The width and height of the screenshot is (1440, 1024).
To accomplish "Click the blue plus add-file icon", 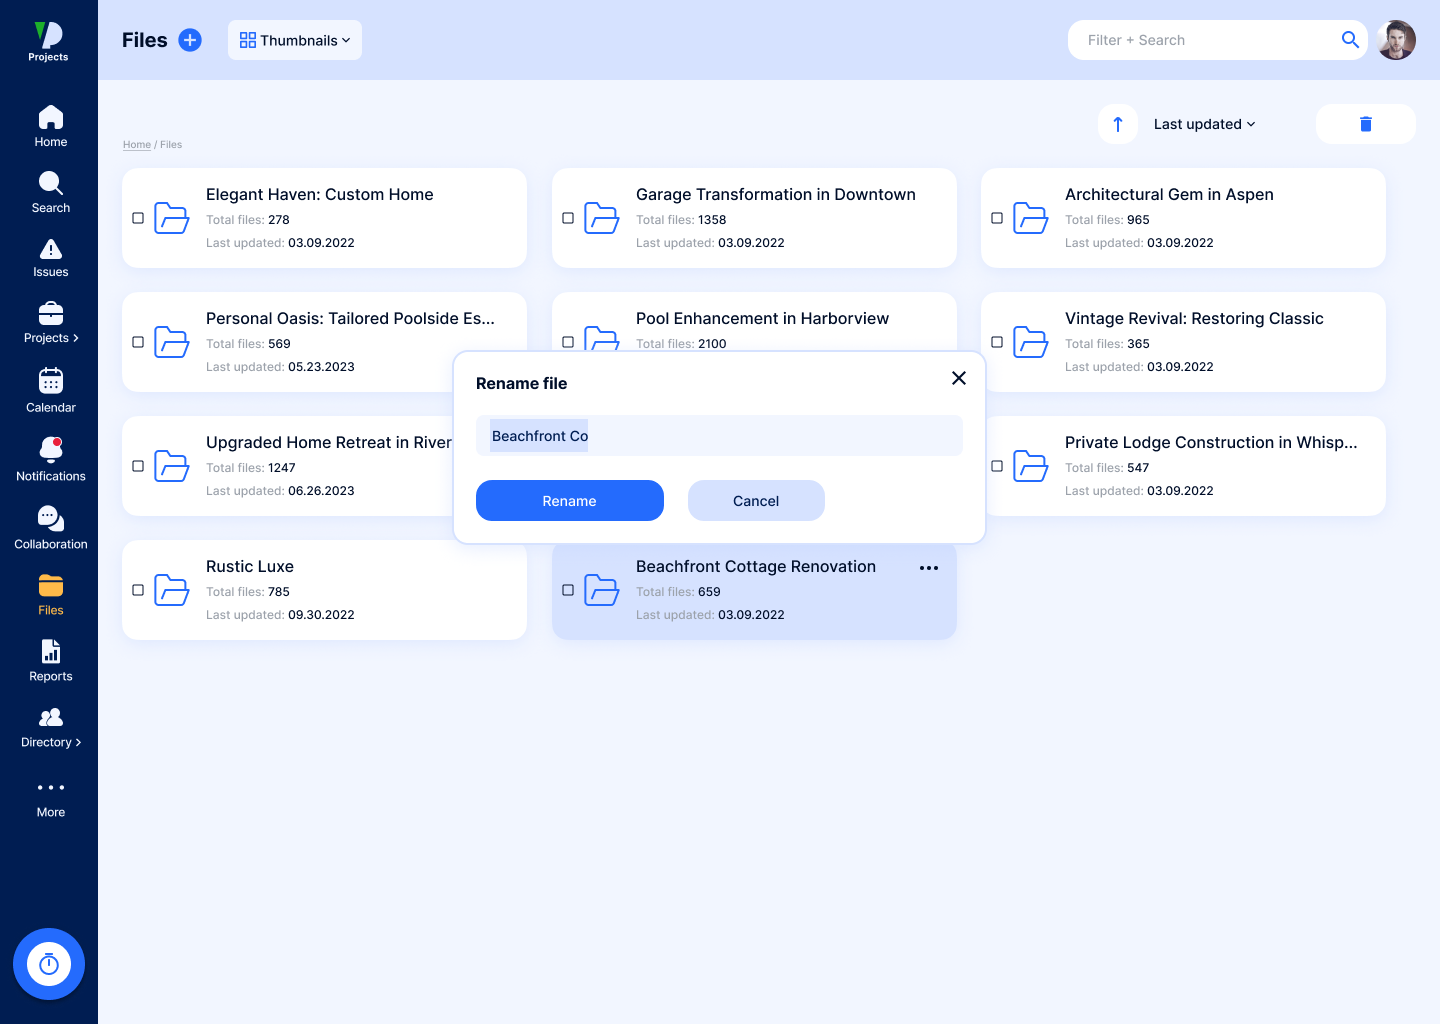I will (x=190, y=40).
